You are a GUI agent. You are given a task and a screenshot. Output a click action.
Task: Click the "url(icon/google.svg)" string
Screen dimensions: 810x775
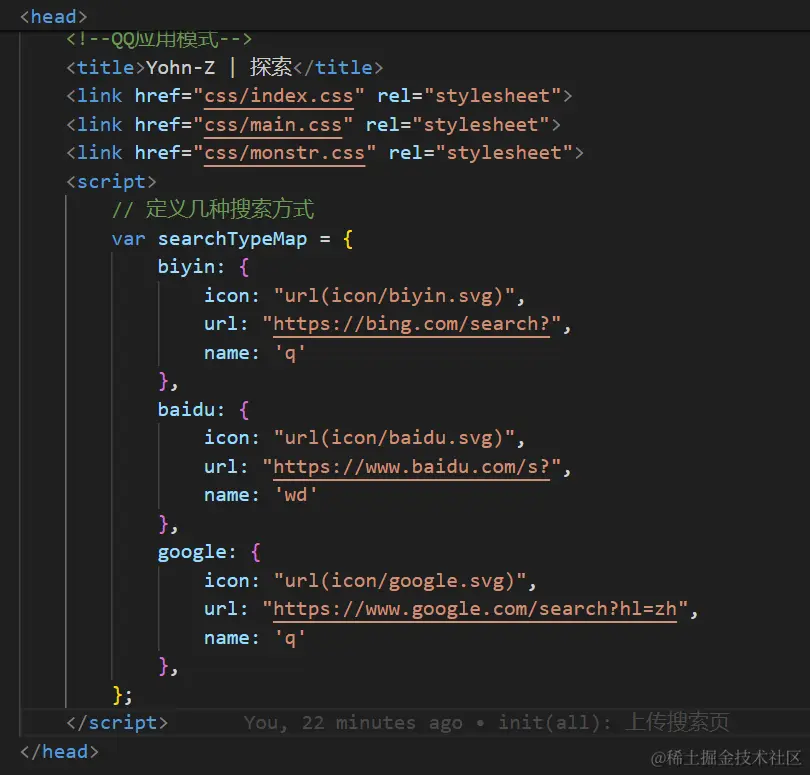click(x=400, y=581)
